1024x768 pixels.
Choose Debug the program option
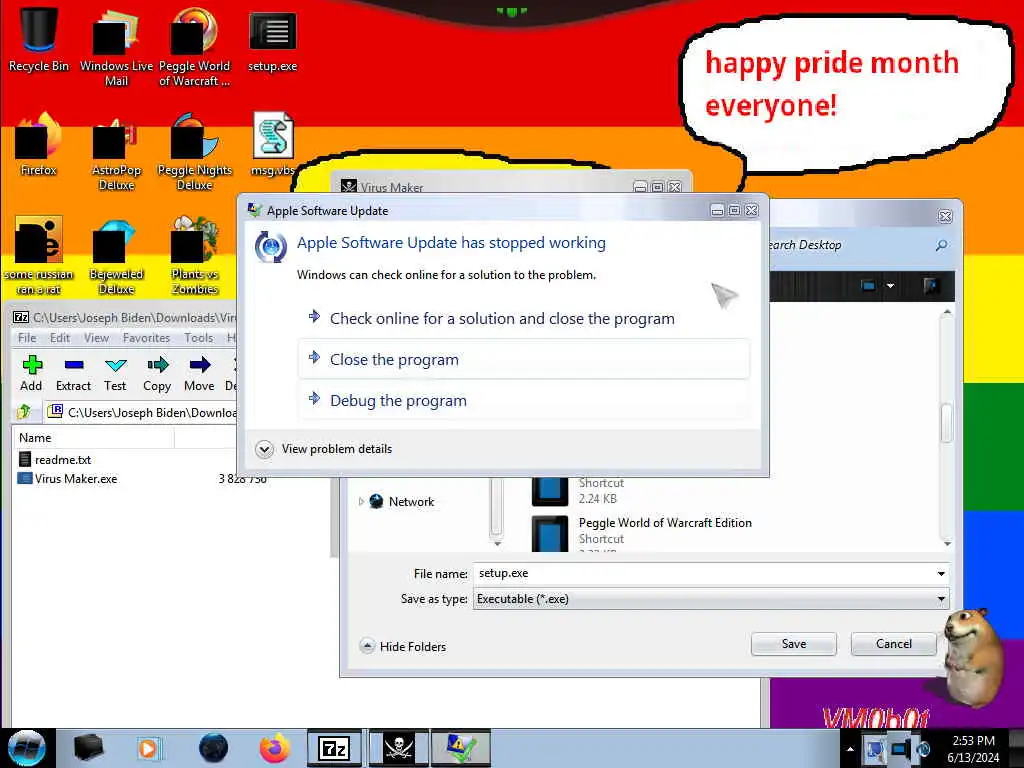click(523, 400)
